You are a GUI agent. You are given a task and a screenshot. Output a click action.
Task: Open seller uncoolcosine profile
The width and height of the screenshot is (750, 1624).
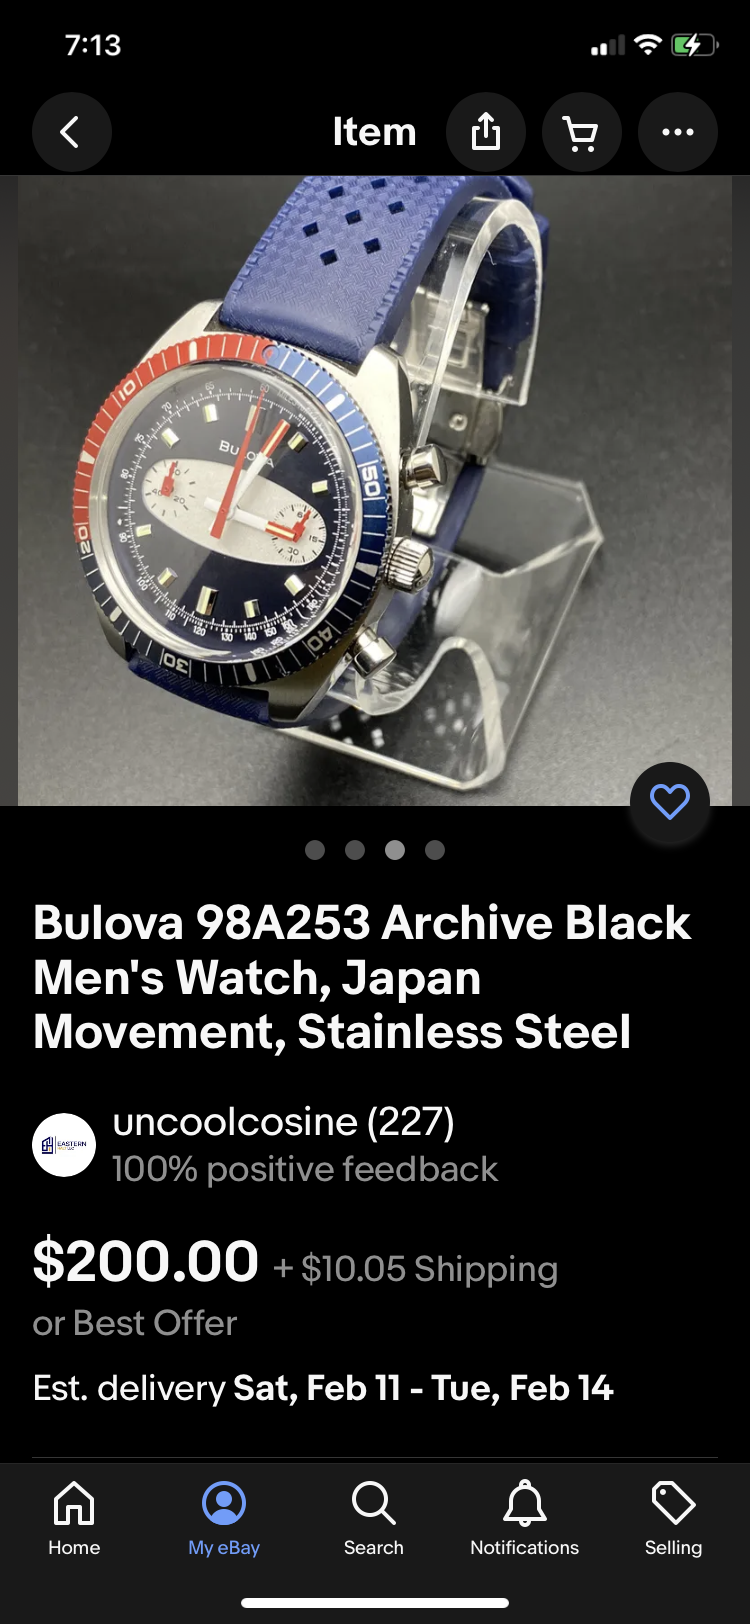(x=284, y=1122)
